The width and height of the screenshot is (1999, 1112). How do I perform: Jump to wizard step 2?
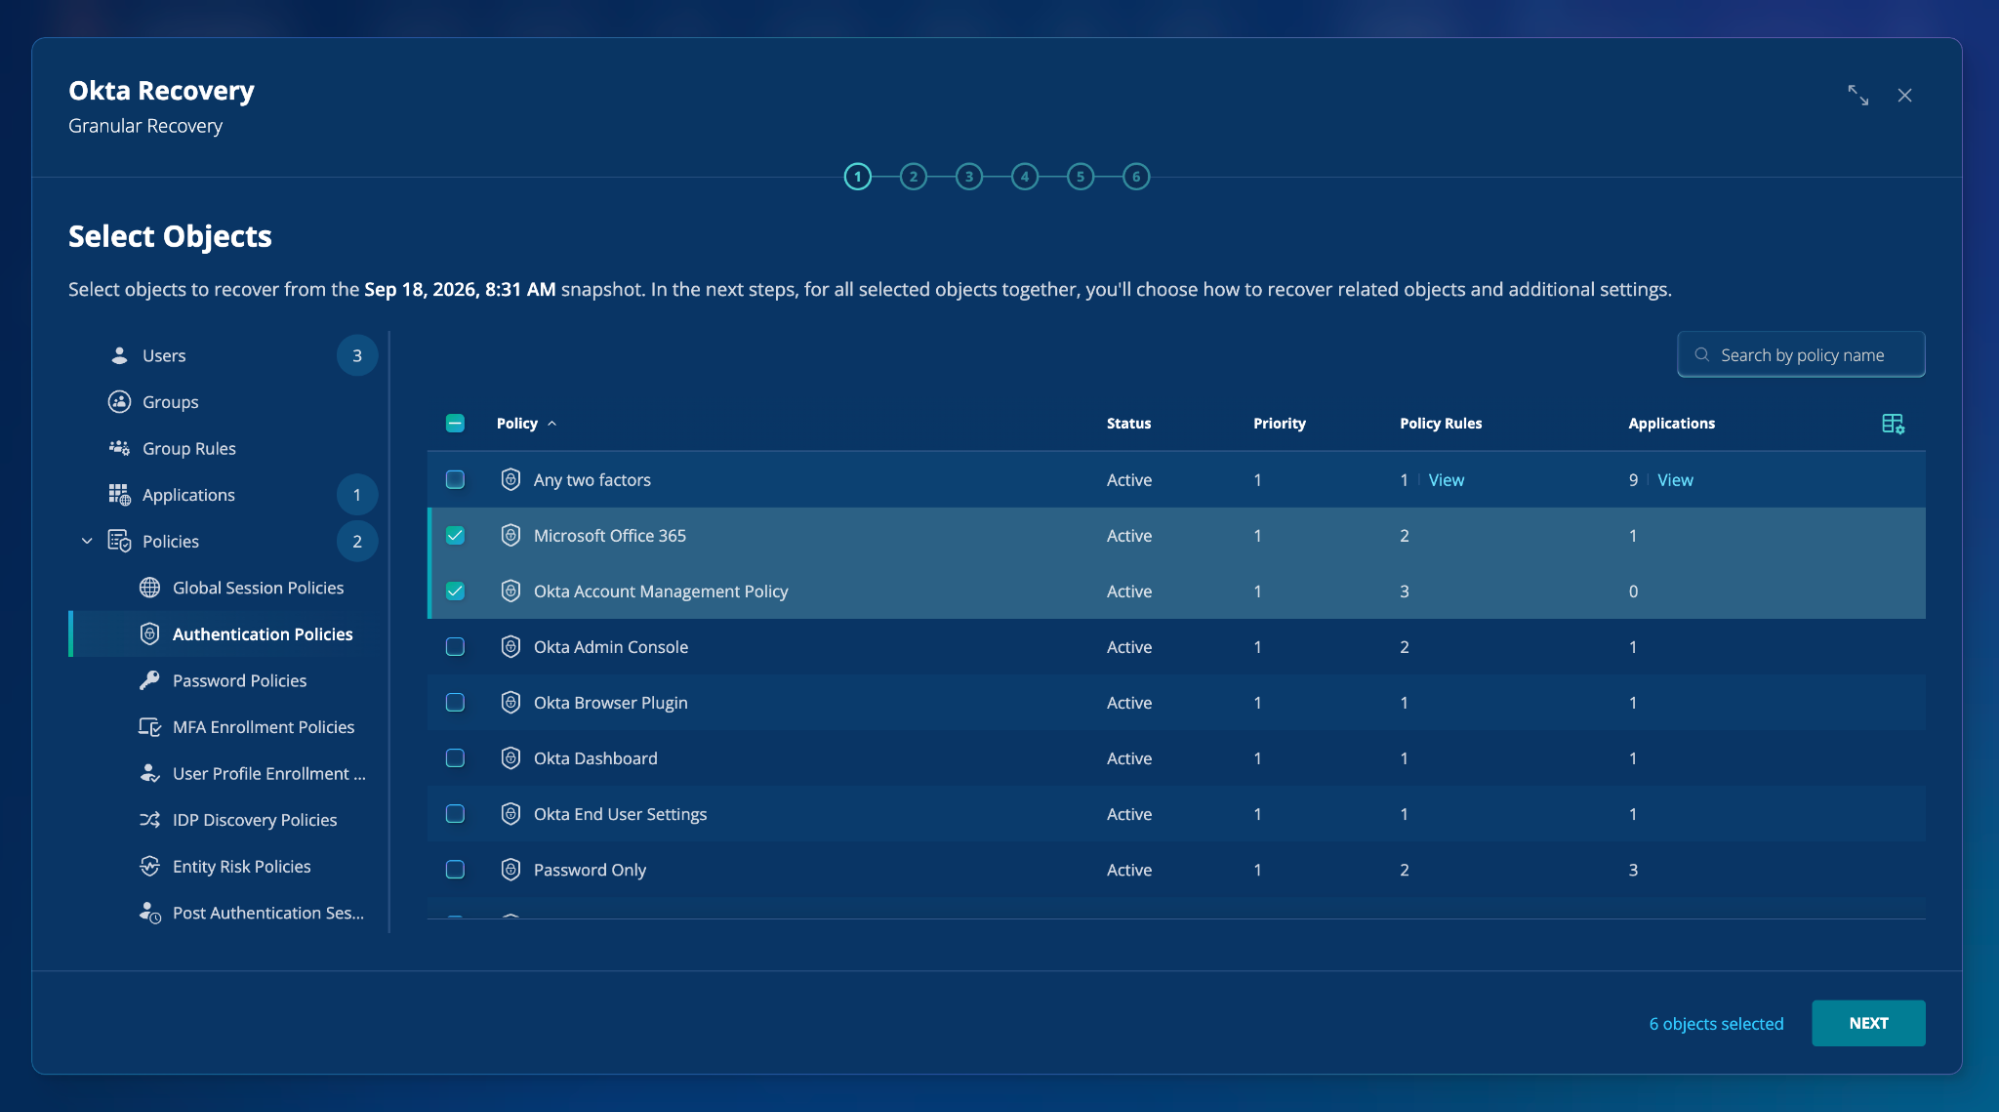tap(913, 177)
